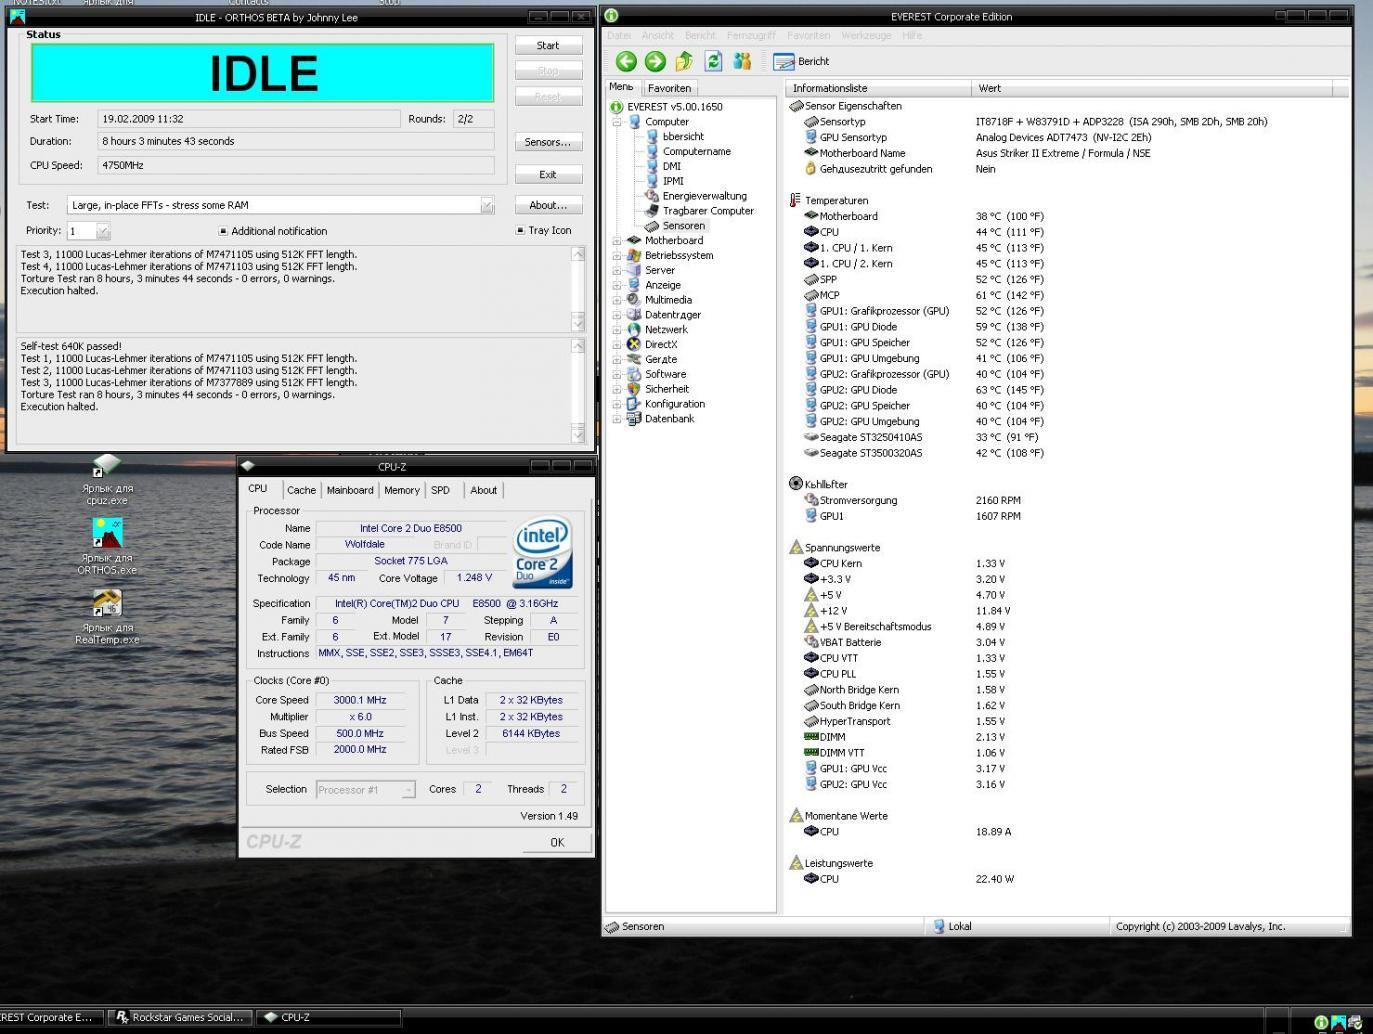The height and width of the screenshot is (1034, 1373).
Task: Click the Kühllüfter fan section icon
Action: pyautogui.click(x=796, y=484)
